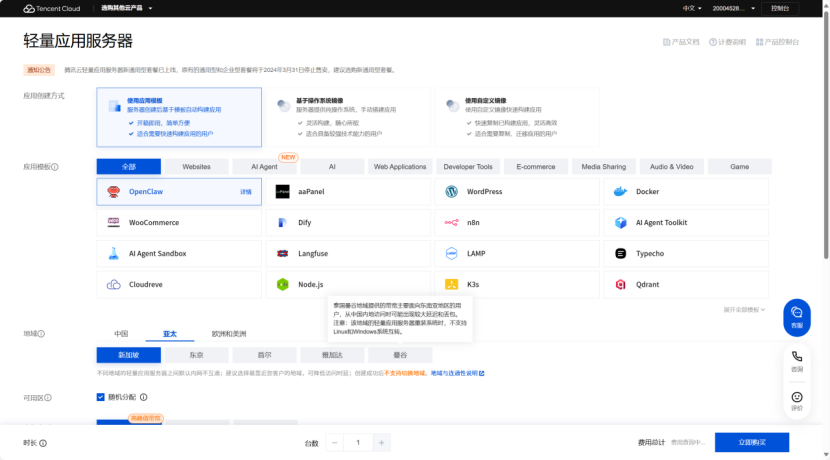Click the instance quantity input field

[x=357, y=442]
